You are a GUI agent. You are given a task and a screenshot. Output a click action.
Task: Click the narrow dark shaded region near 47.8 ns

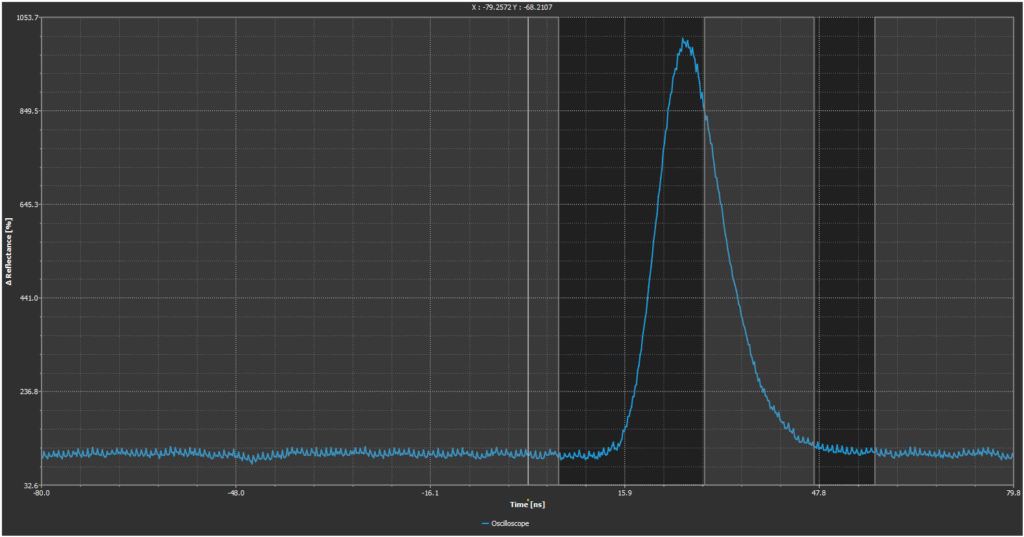845,250
